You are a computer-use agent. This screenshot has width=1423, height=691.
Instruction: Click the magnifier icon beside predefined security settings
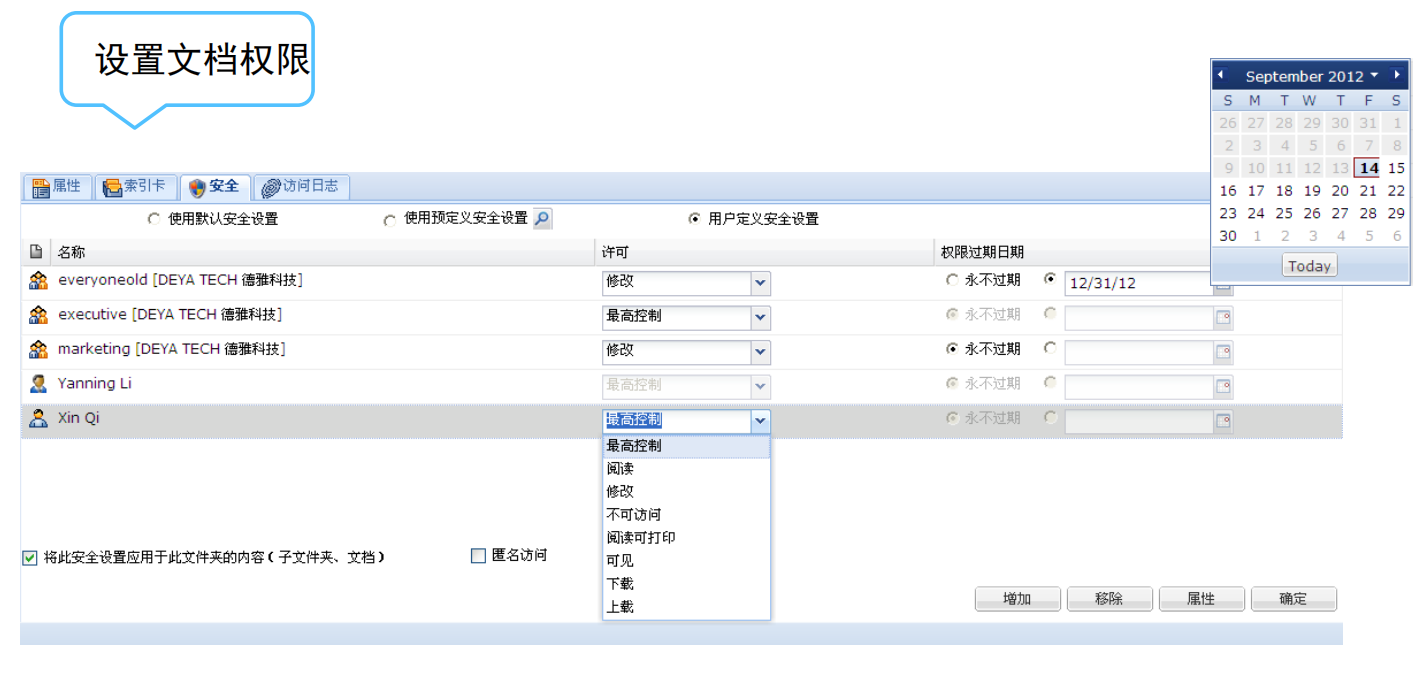[542, 219]
